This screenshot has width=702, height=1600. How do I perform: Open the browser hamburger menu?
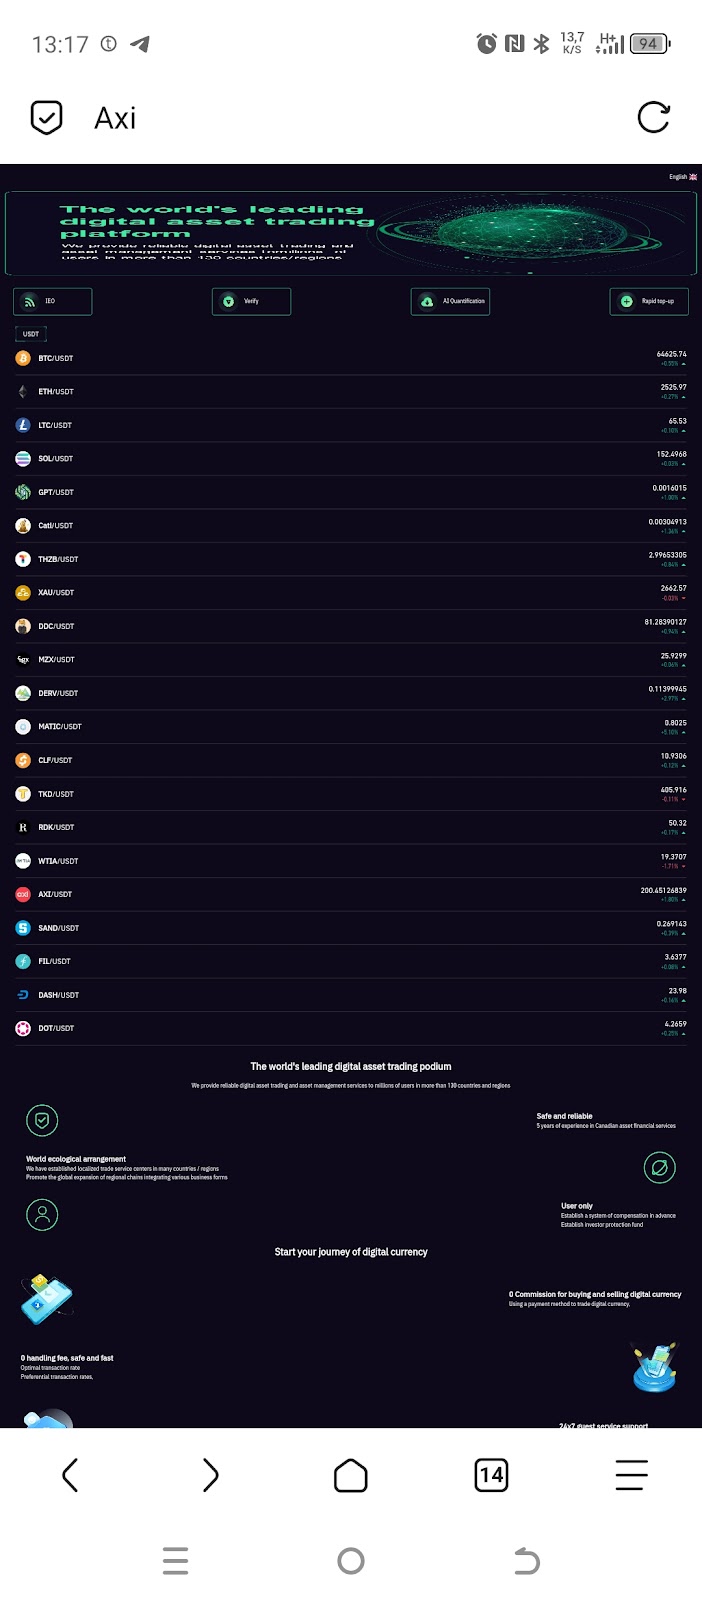(631, 1475)
